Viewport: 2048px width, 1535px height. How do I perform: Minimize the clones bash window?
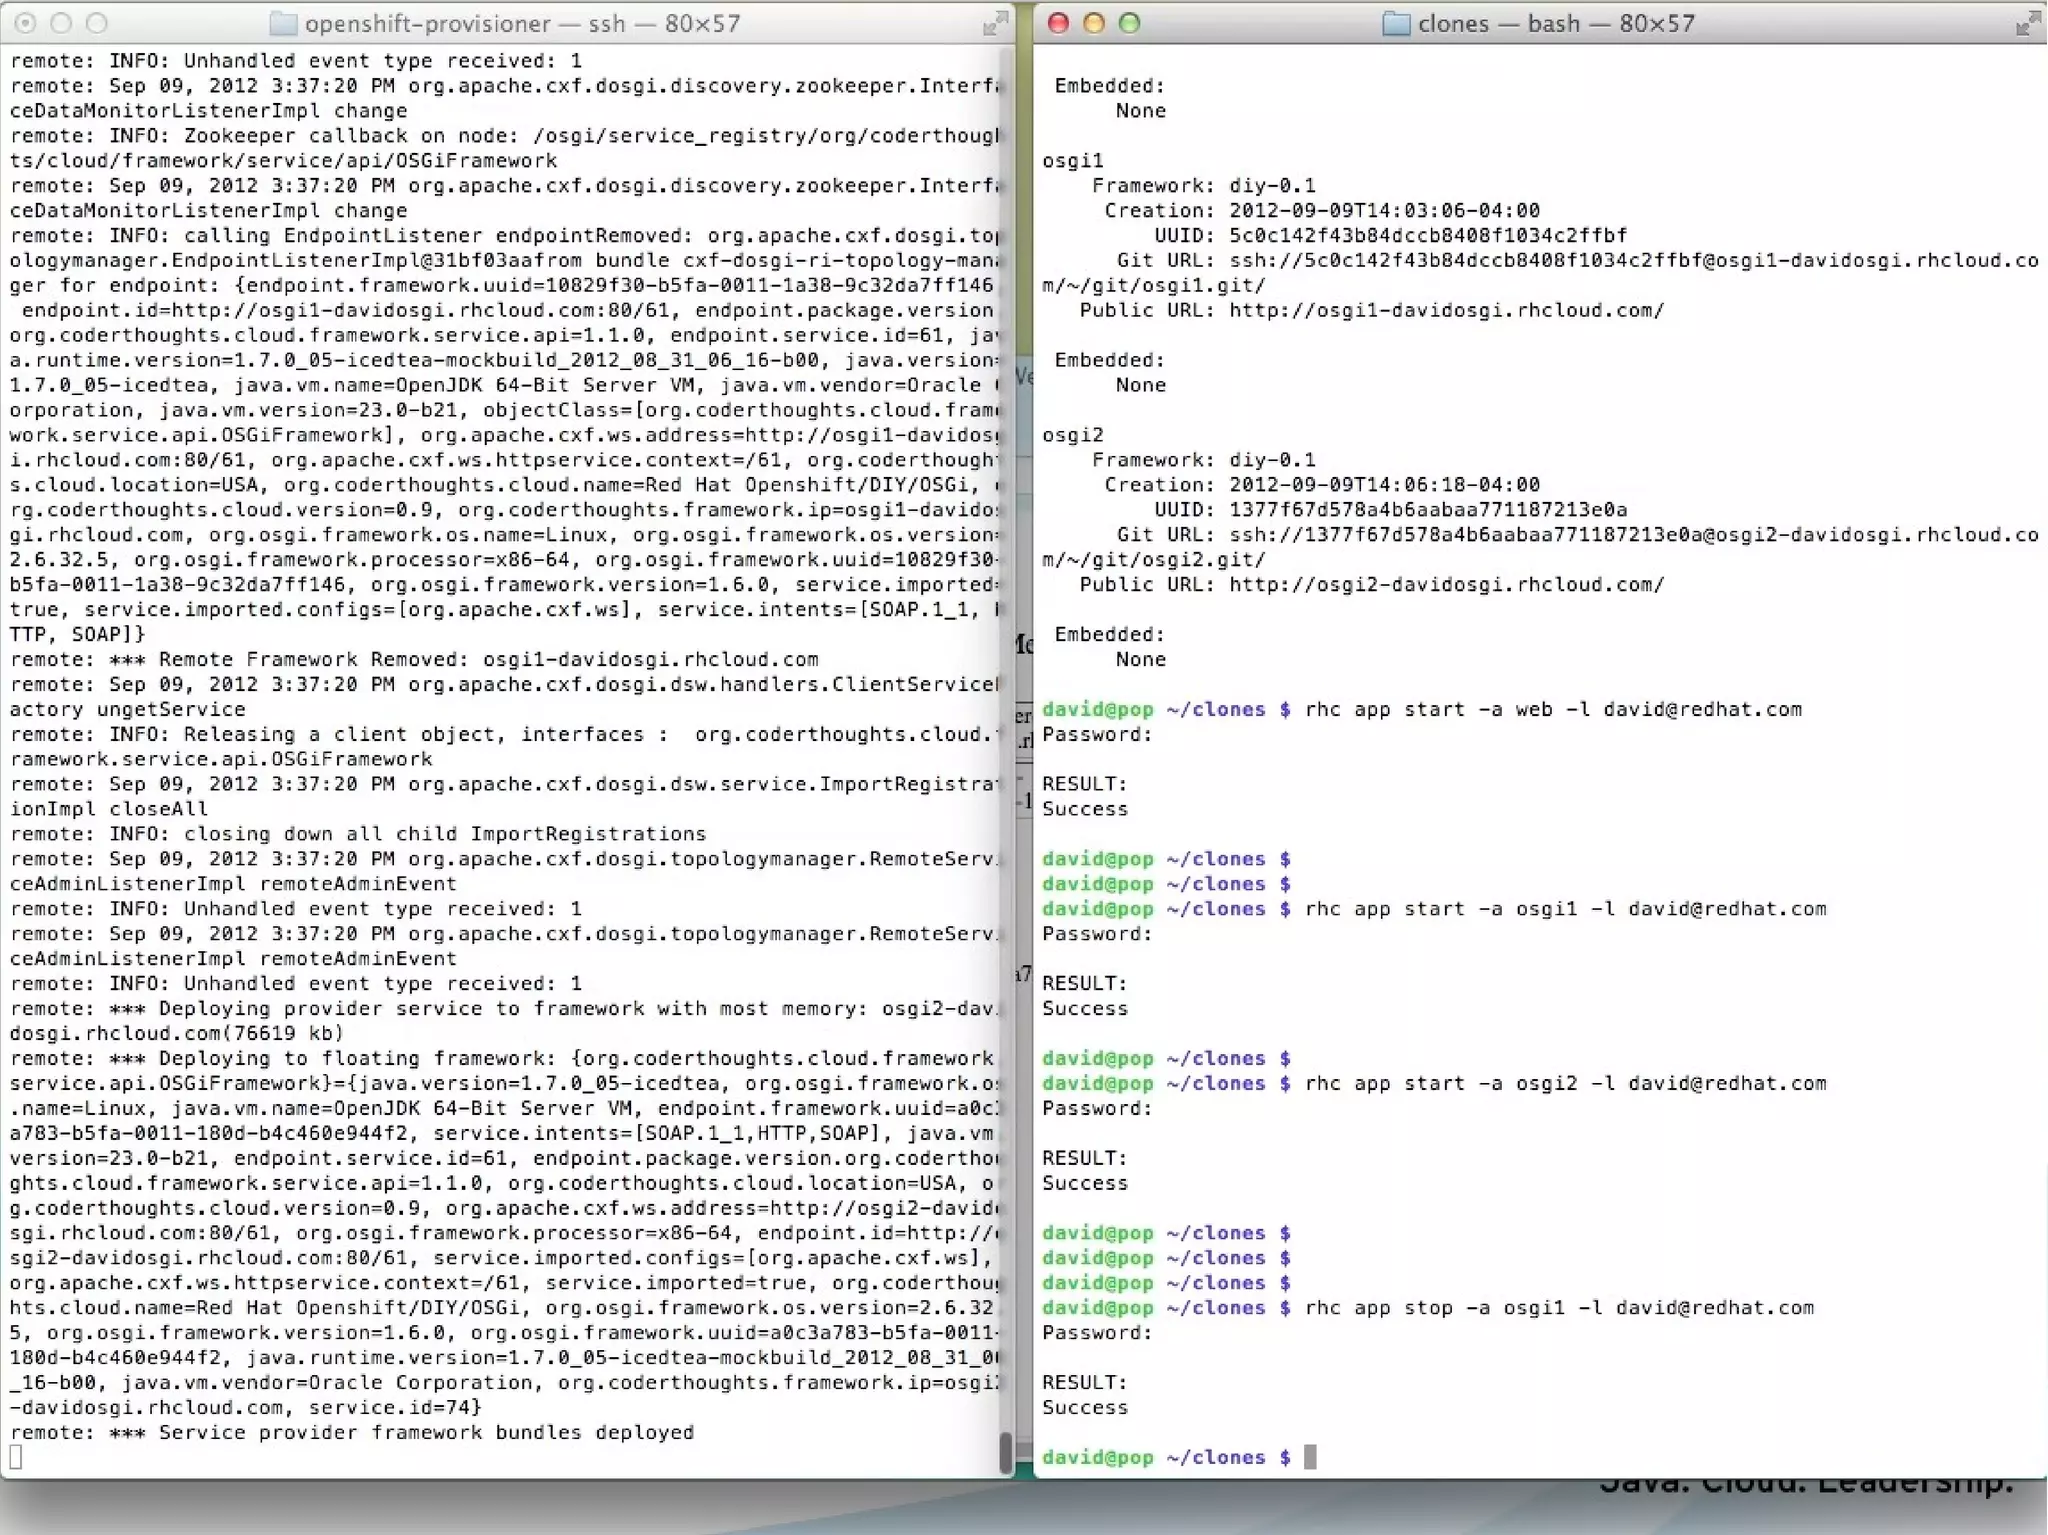(x=1094, y=23)
